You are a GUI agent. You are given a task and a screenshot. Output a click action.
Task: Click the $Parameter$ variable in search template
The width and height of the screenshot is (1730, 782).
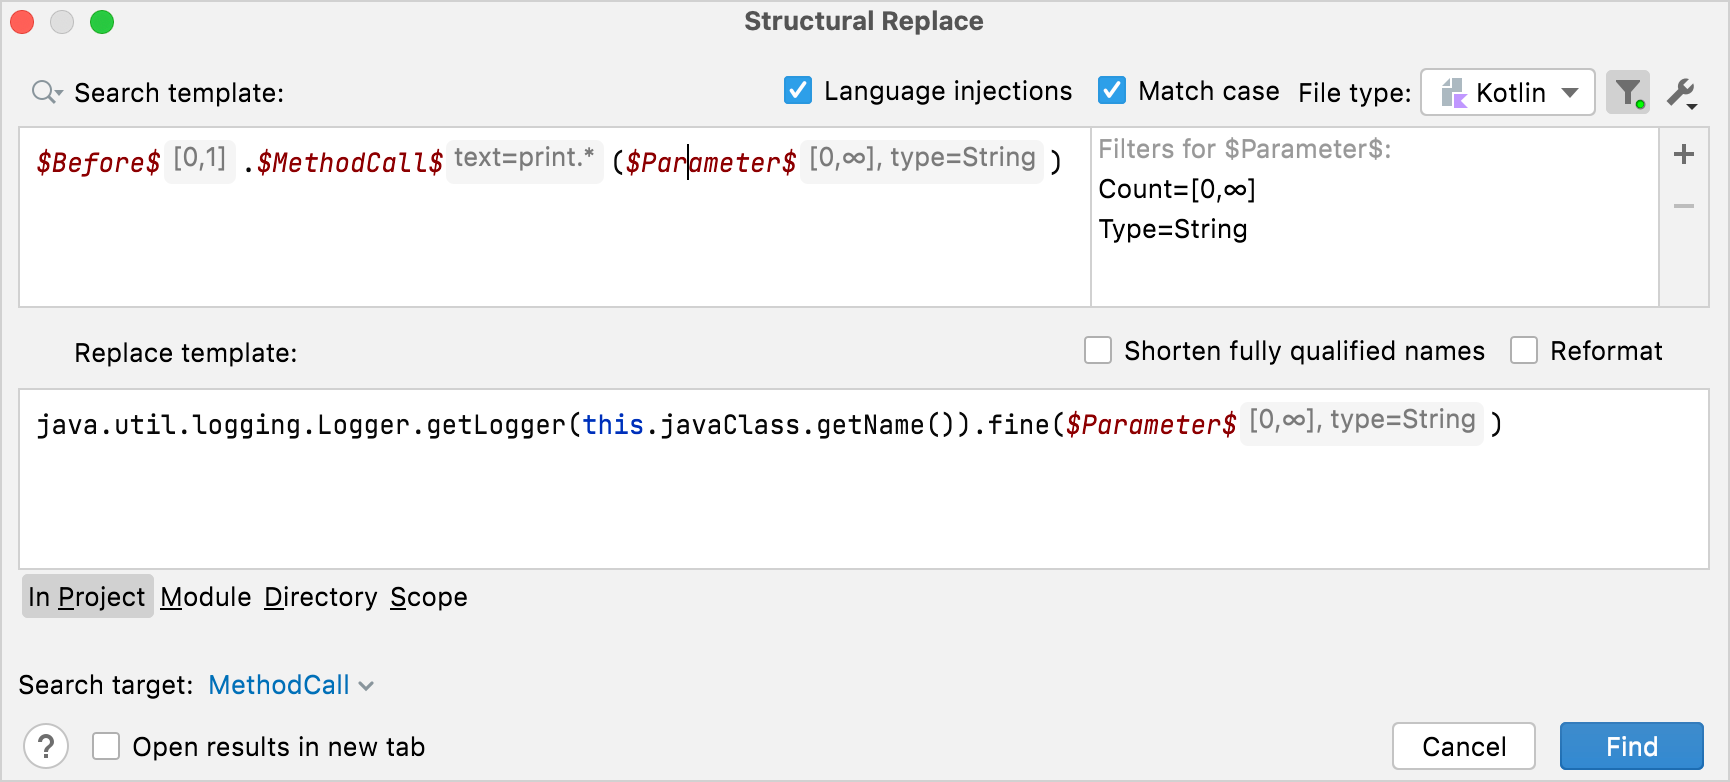711,162
